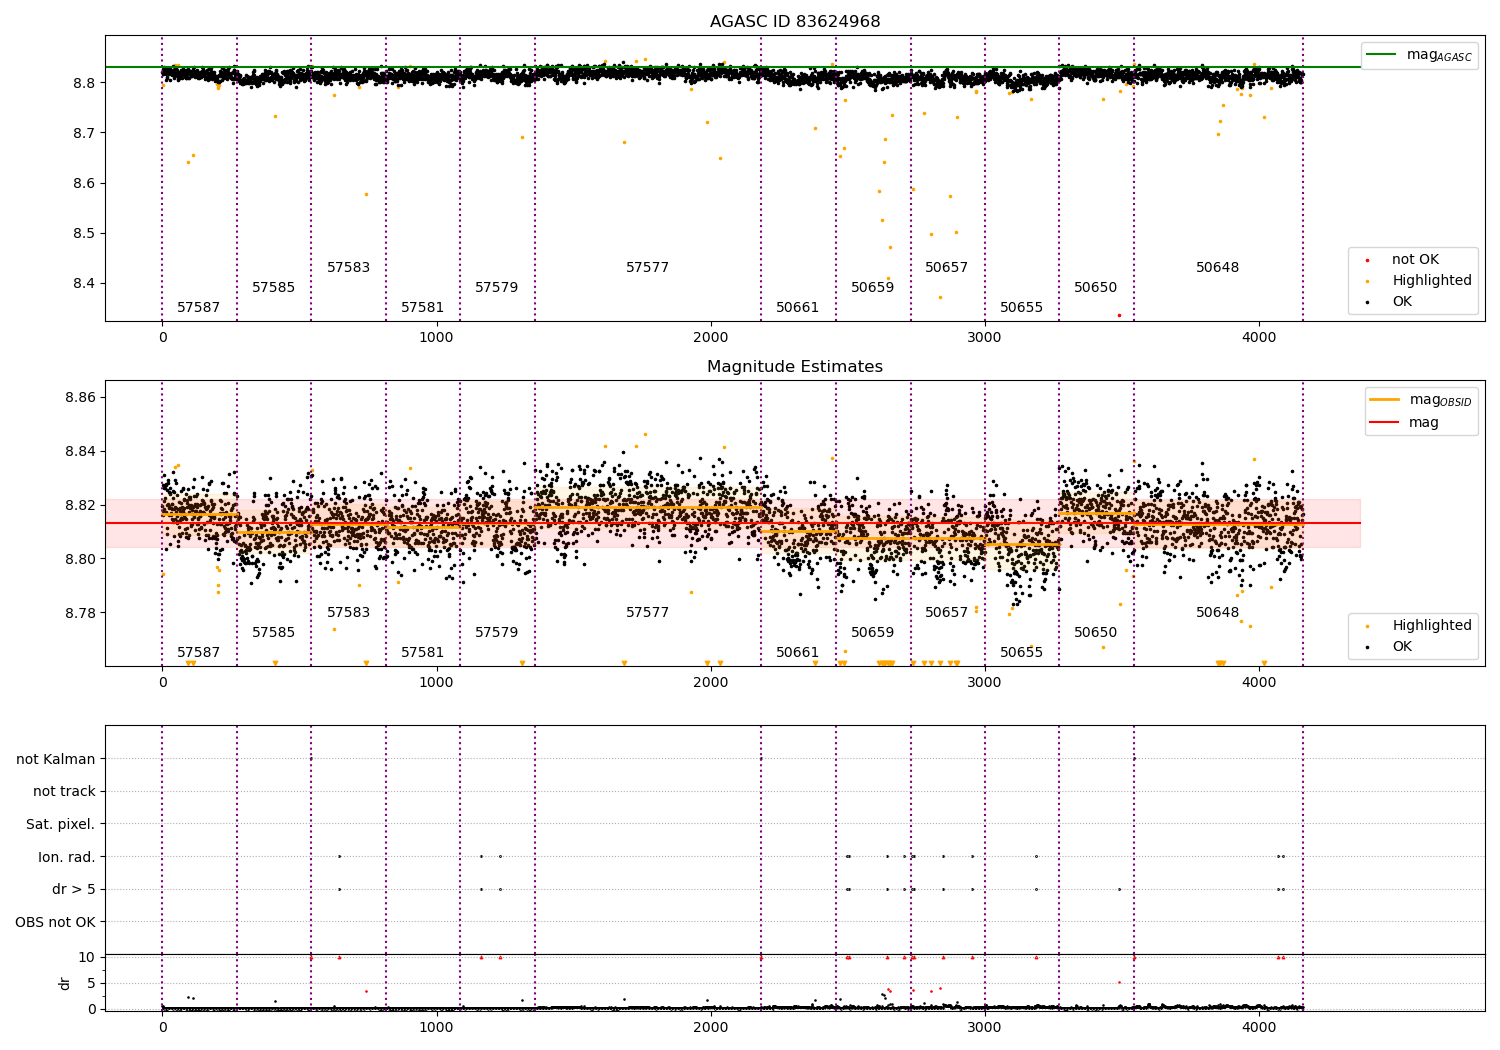Image resolution: width=1500 pixels, height=1050 pixels.
Task: Click obsid label 57579 in top plot
Action: pos(496,288)
